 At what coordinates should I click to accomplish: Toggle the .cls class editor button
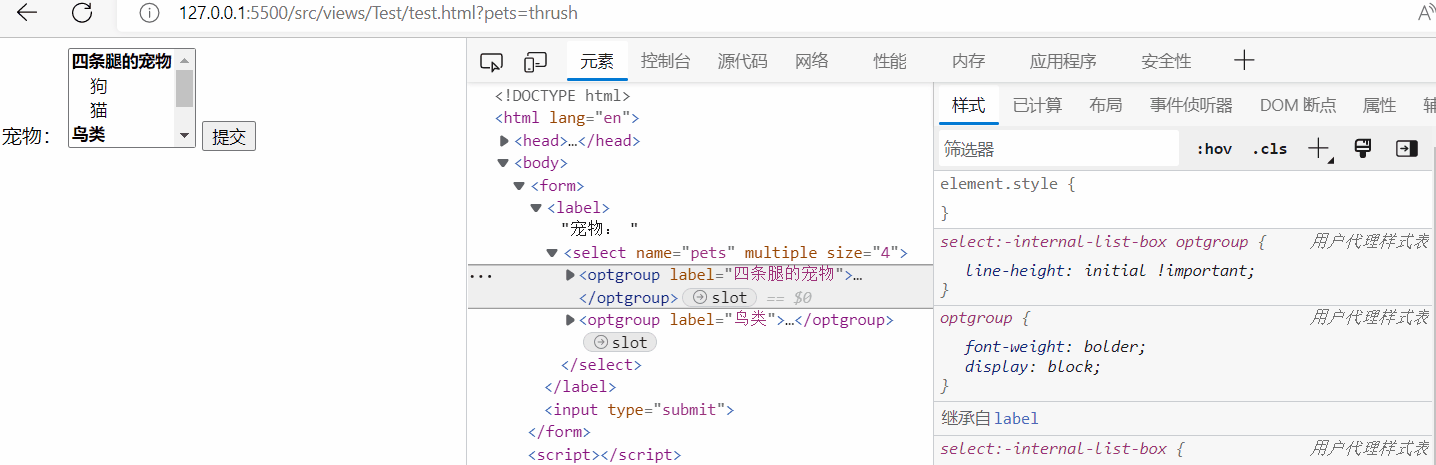pos(1270,149)
